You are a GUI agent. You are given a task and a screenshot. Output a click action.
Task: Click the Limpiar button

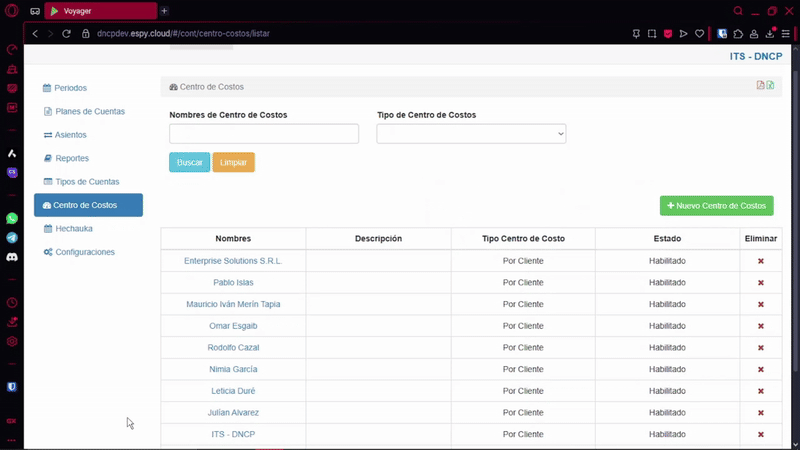pyautogui.click(x=233, y=162)
